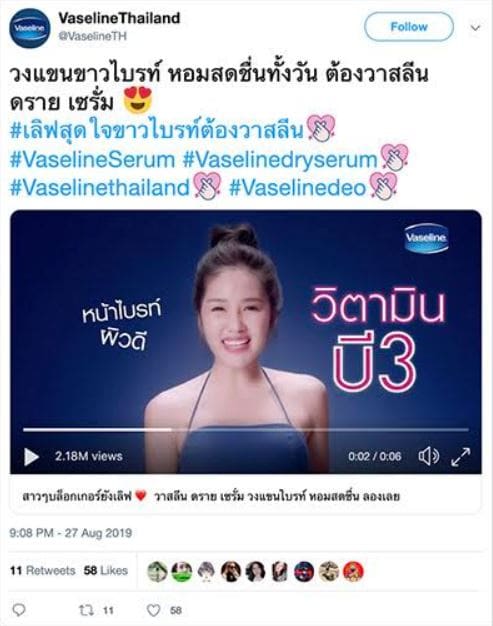The width and height of the screenshot is (493, 626).
Task: Open the #VaselineSerum hashtag
Action: [x=92, y=159]
